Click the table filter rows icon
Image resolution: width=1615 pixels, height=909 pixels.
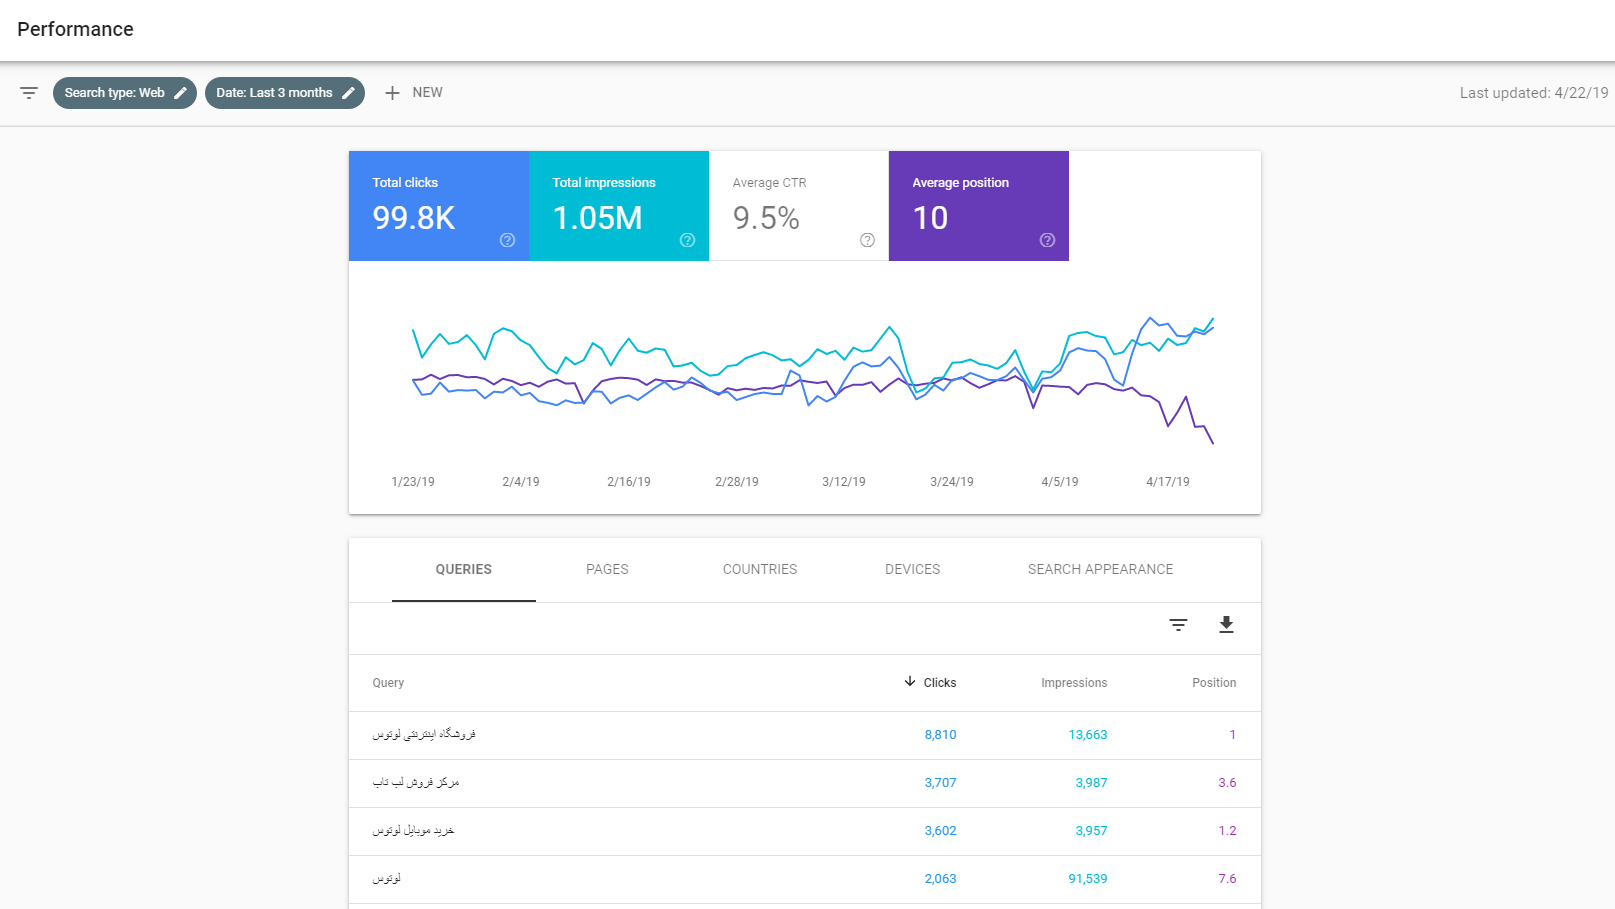click(1178, 625)
